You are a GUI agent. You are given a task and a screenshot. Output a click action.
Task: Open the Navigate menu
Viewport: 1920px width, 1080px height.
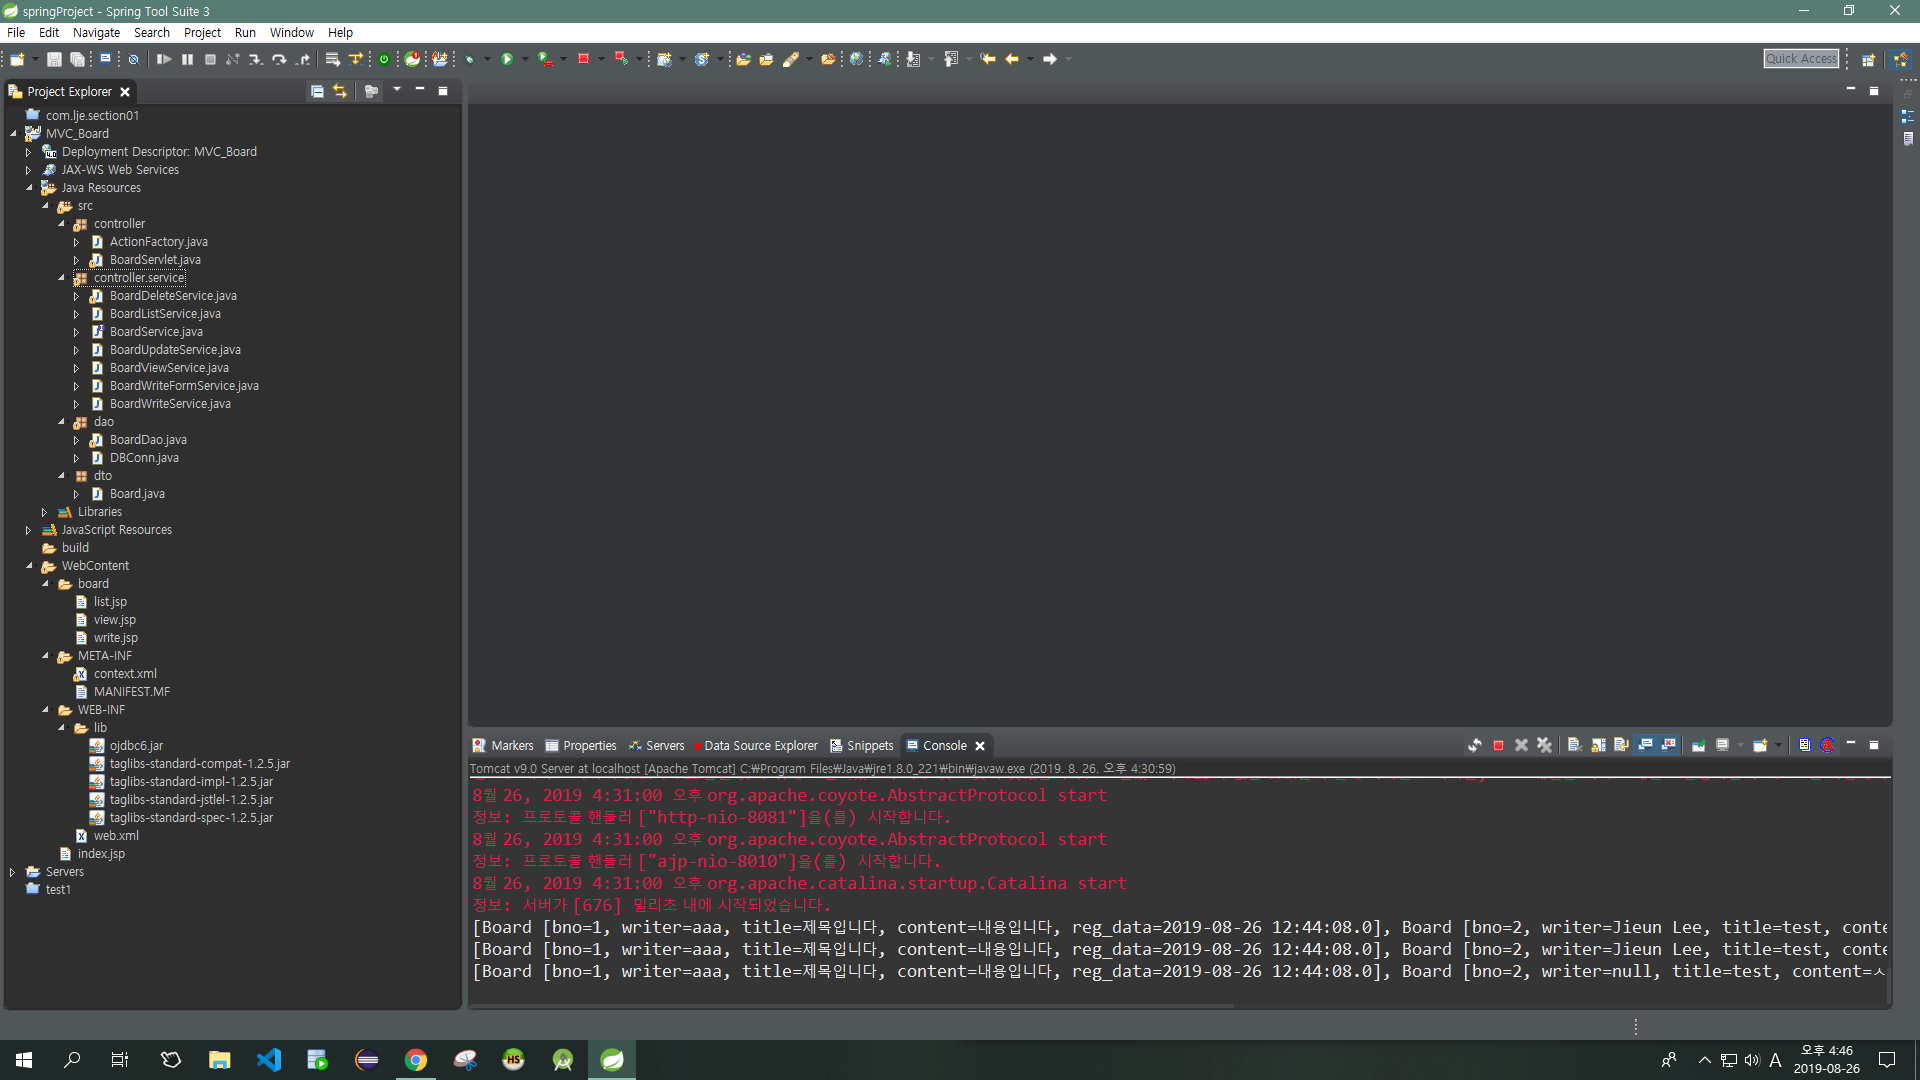96,33
